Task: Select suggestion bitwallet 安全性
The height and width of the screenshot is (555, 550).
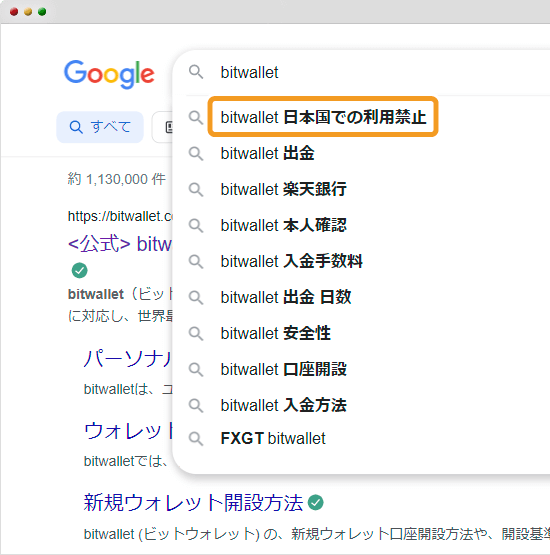Action: coord(275,333)
